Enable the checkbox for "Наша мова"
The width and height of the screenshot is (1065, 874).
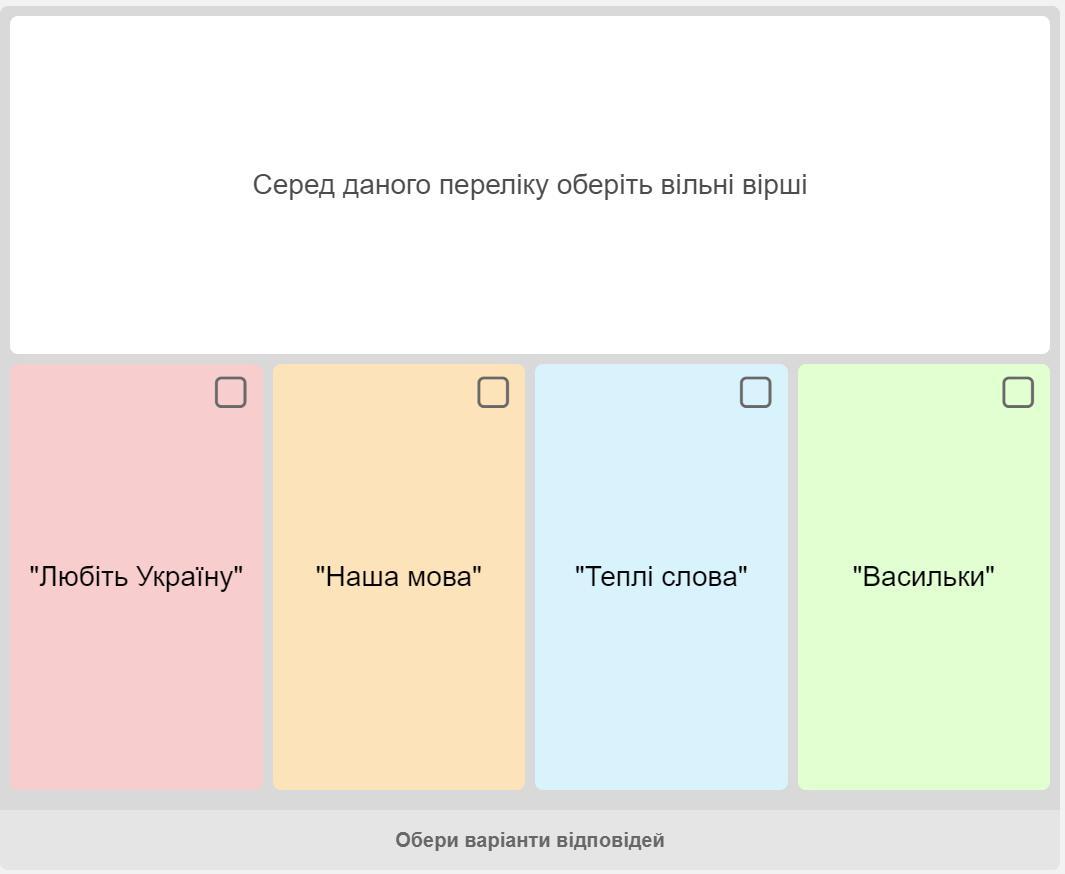pos(493,393)
